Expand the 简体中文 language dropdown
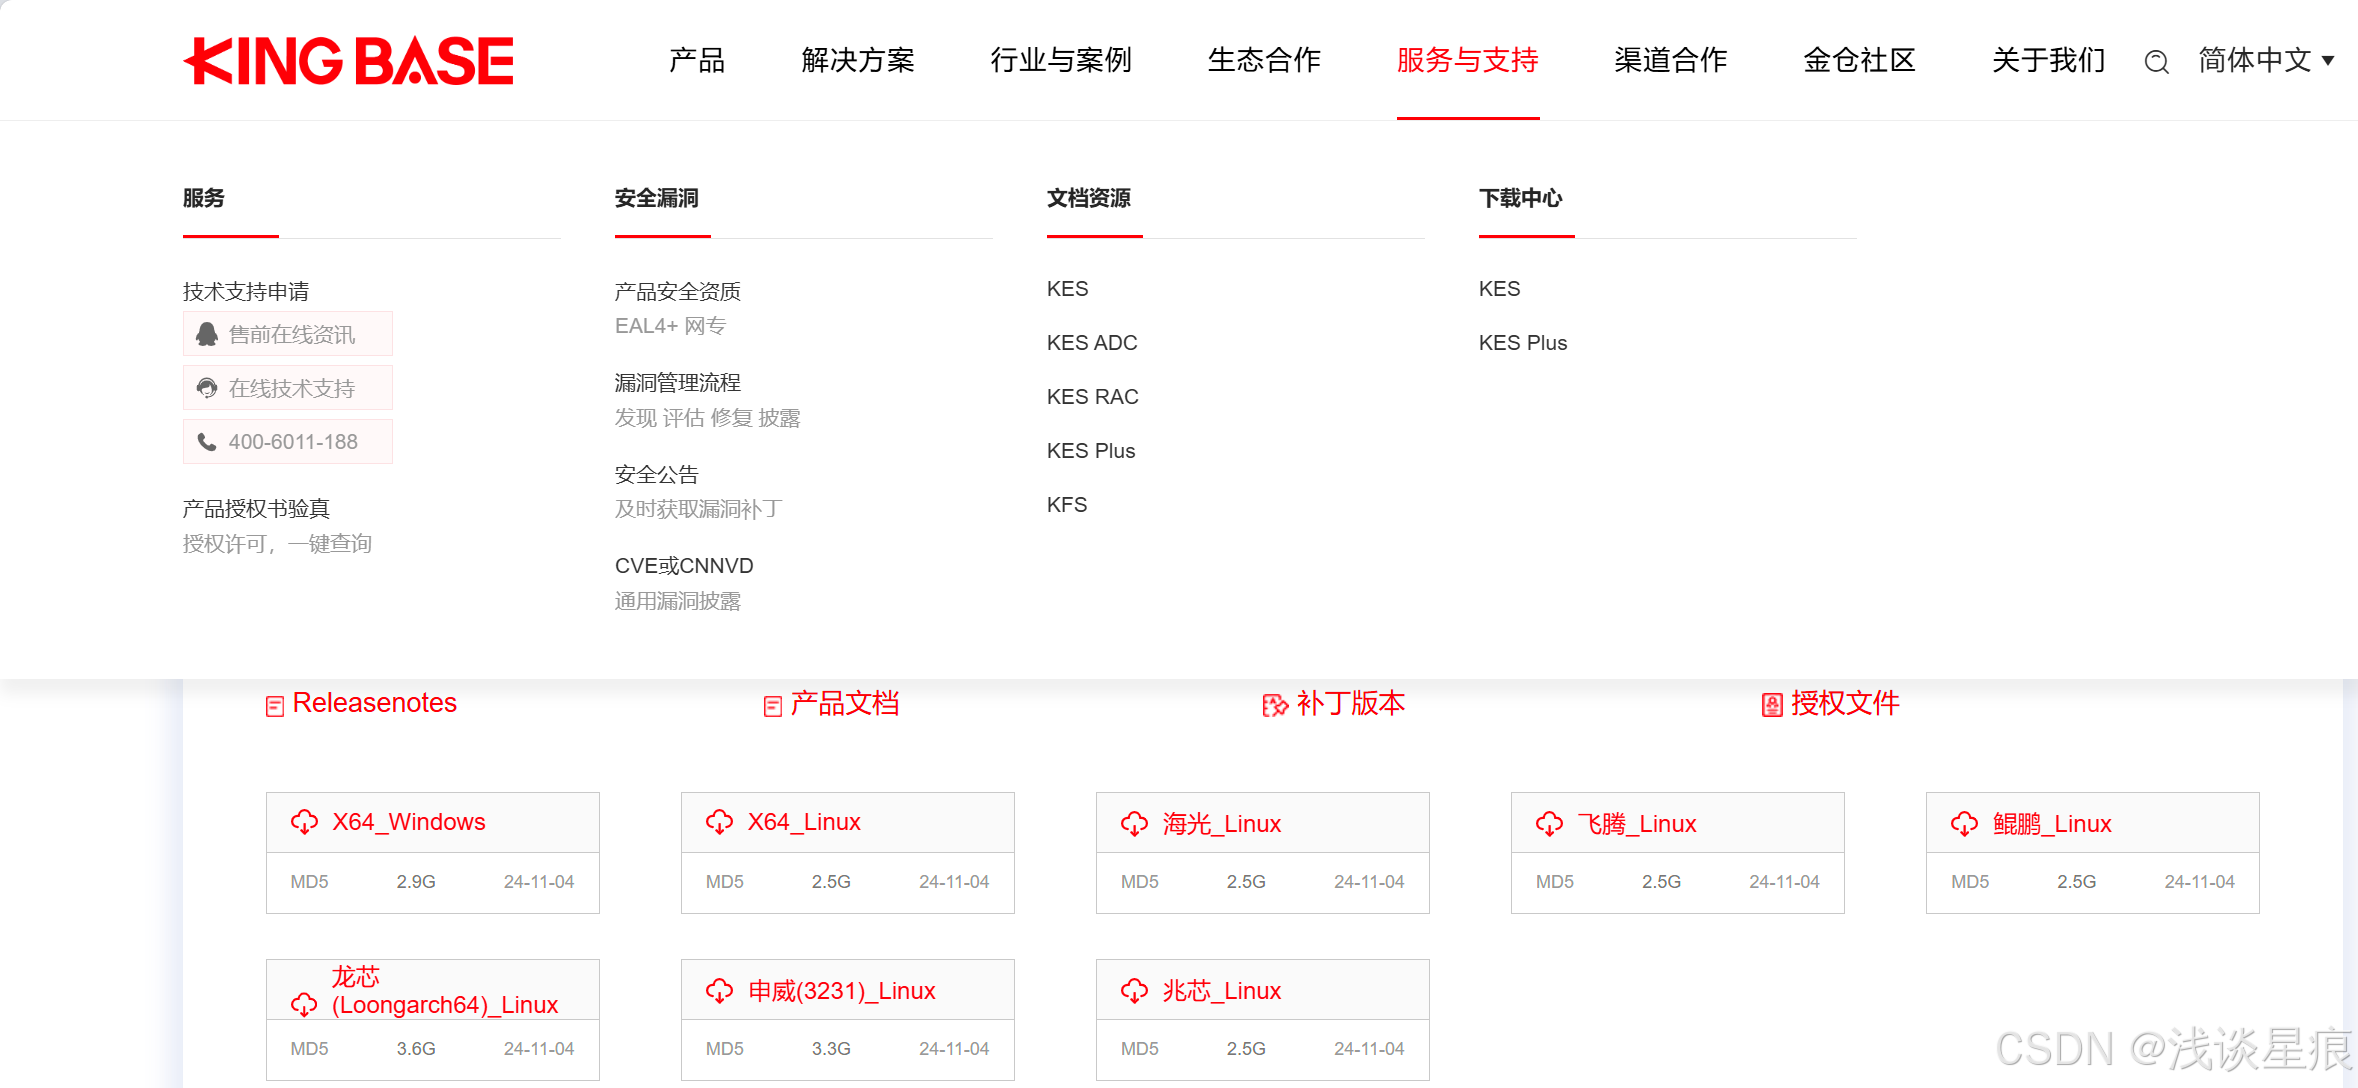The width and height of the screenshot is (2358, 1088). (2266, 60)
